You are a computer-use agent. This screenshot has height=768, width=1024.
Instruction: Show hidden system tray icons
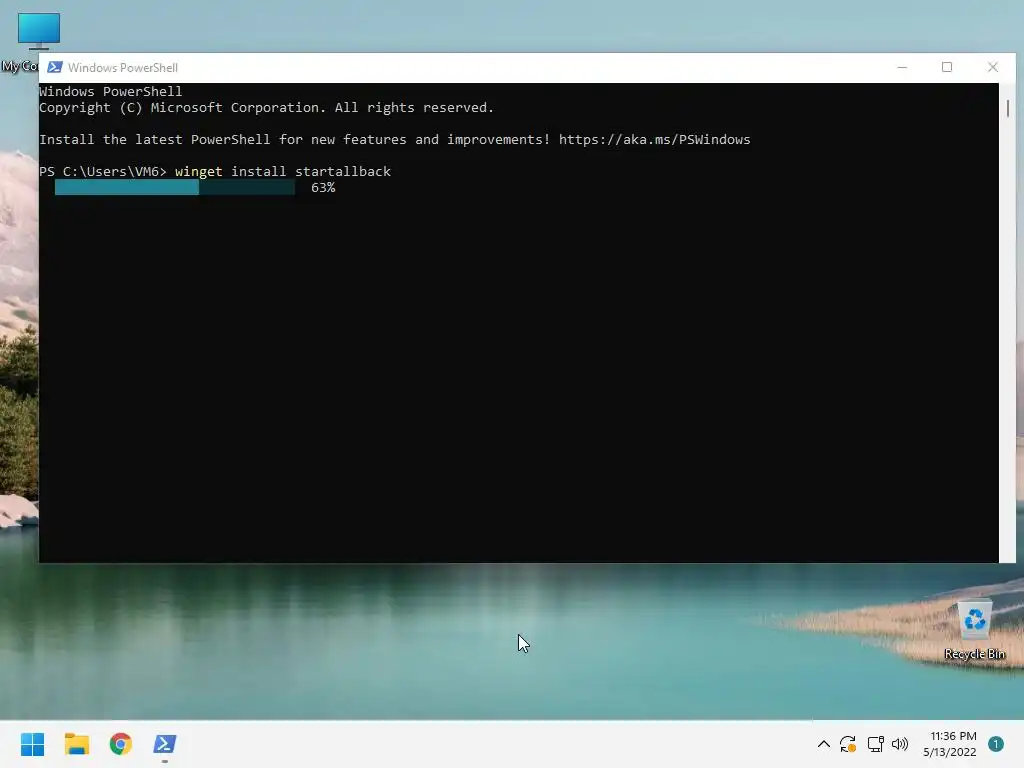[824, 744]
